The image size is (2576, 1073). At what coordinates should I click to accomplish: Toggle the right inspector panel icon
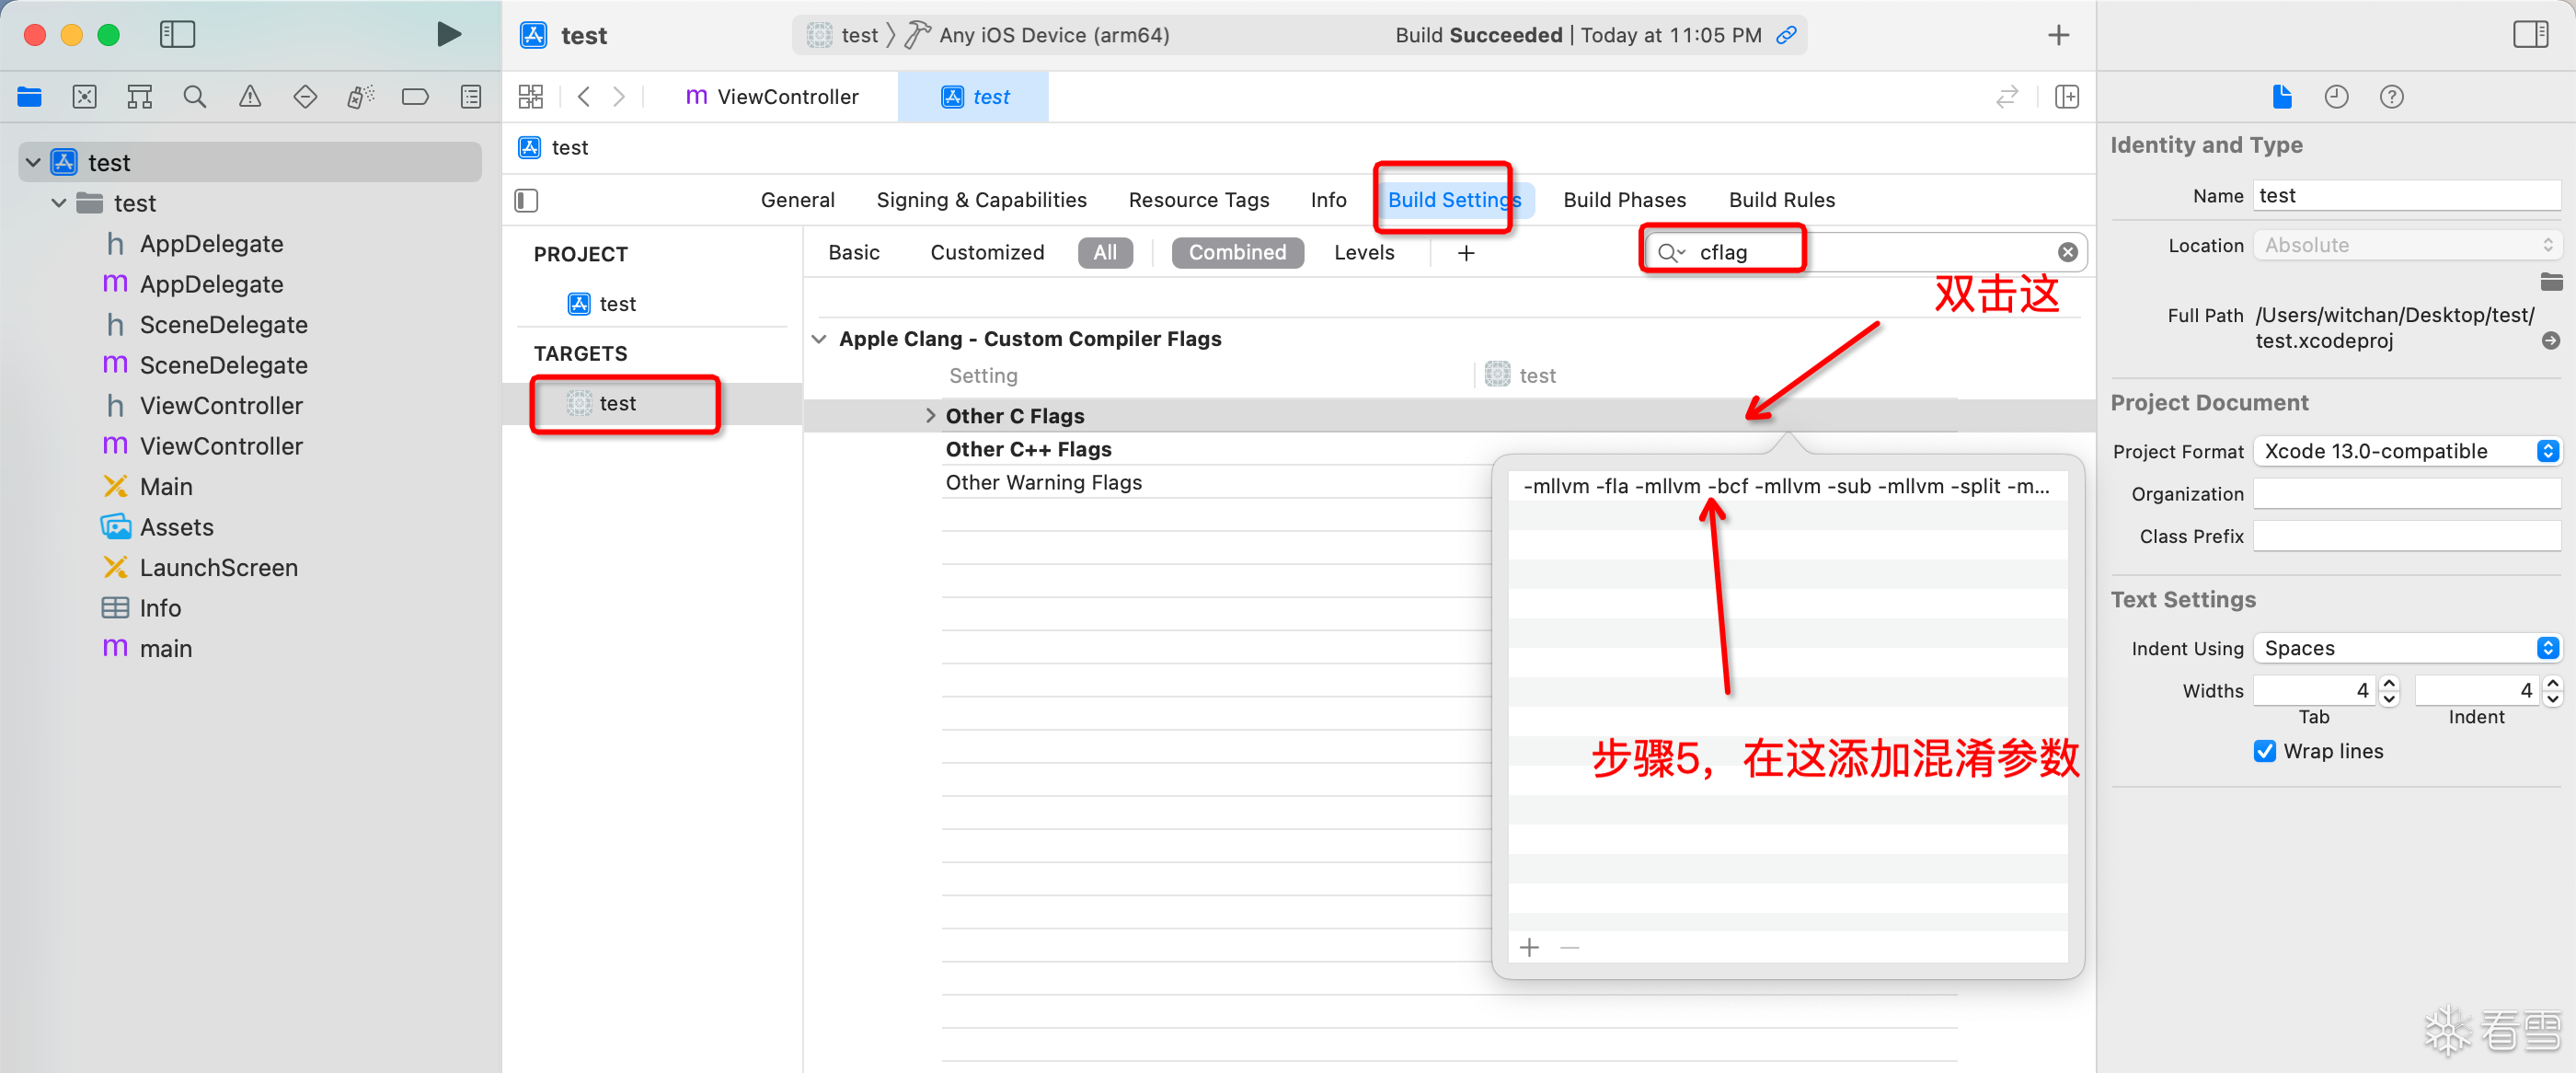[x=2530, y=35]
